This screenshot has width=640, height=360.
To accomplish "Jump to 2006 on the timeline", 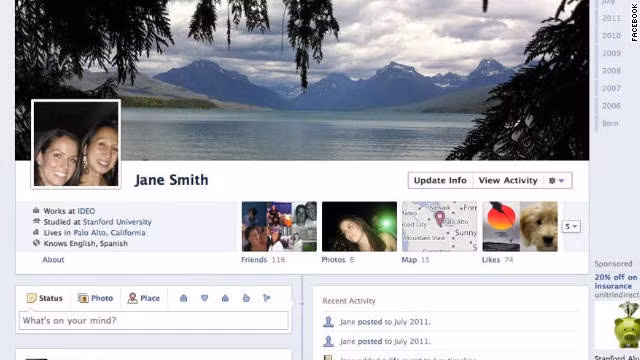I will [x=611, y=106].
